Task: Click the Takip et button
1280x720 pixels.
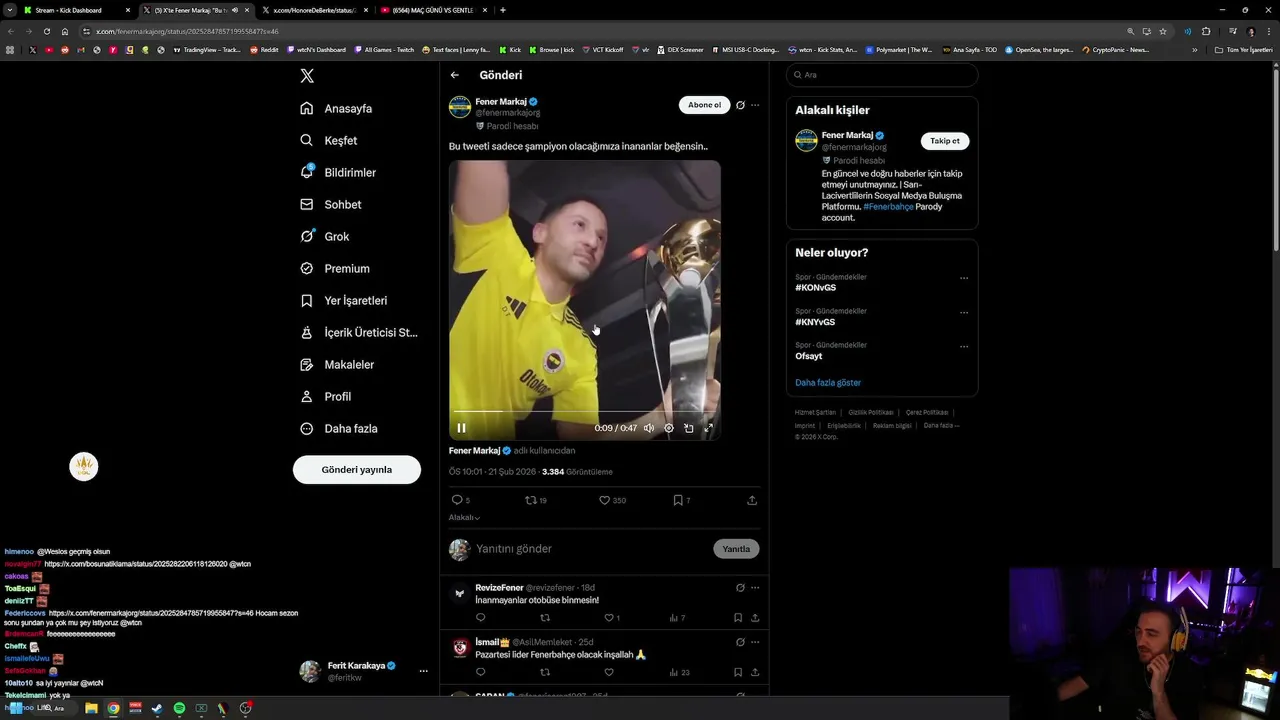Action: tap(945, 141)
